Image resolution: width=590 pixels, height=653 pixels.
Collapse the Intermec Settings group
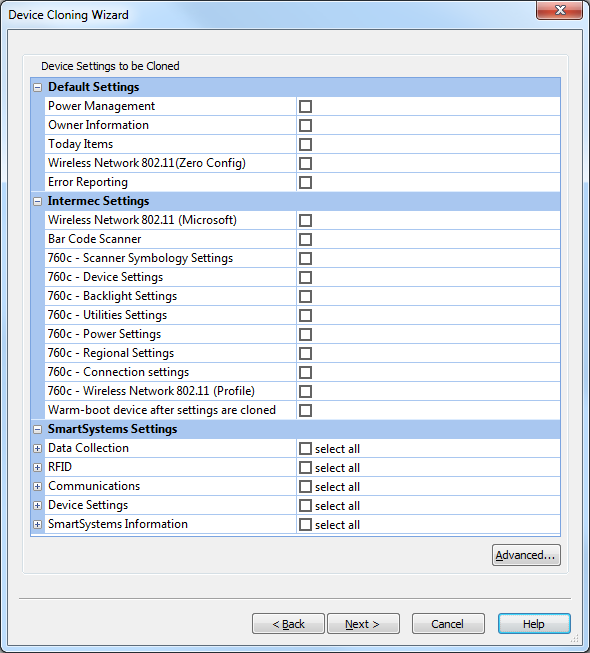(37, 202)
